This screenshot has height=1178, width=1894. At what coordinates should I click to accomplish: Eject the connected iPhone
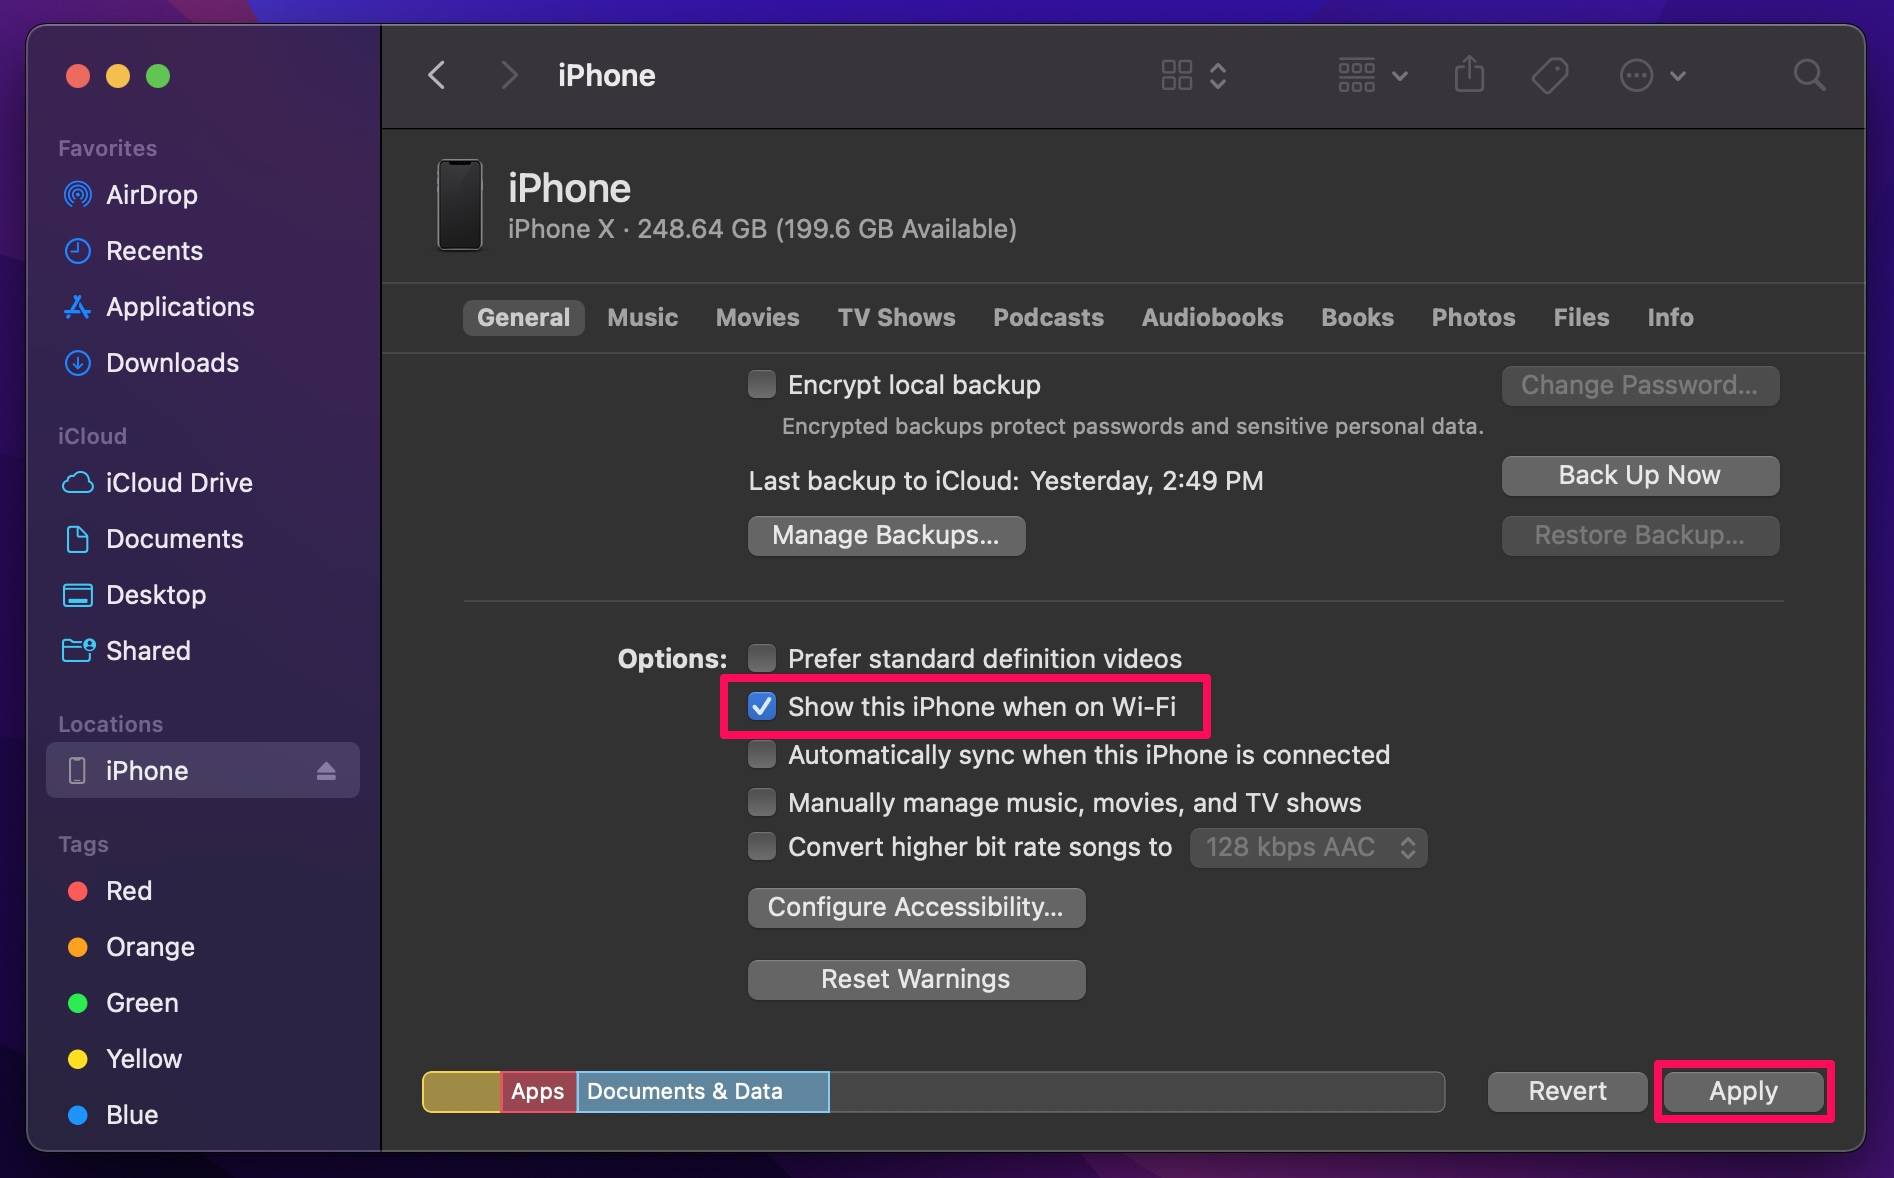click(x=326, y=771)
